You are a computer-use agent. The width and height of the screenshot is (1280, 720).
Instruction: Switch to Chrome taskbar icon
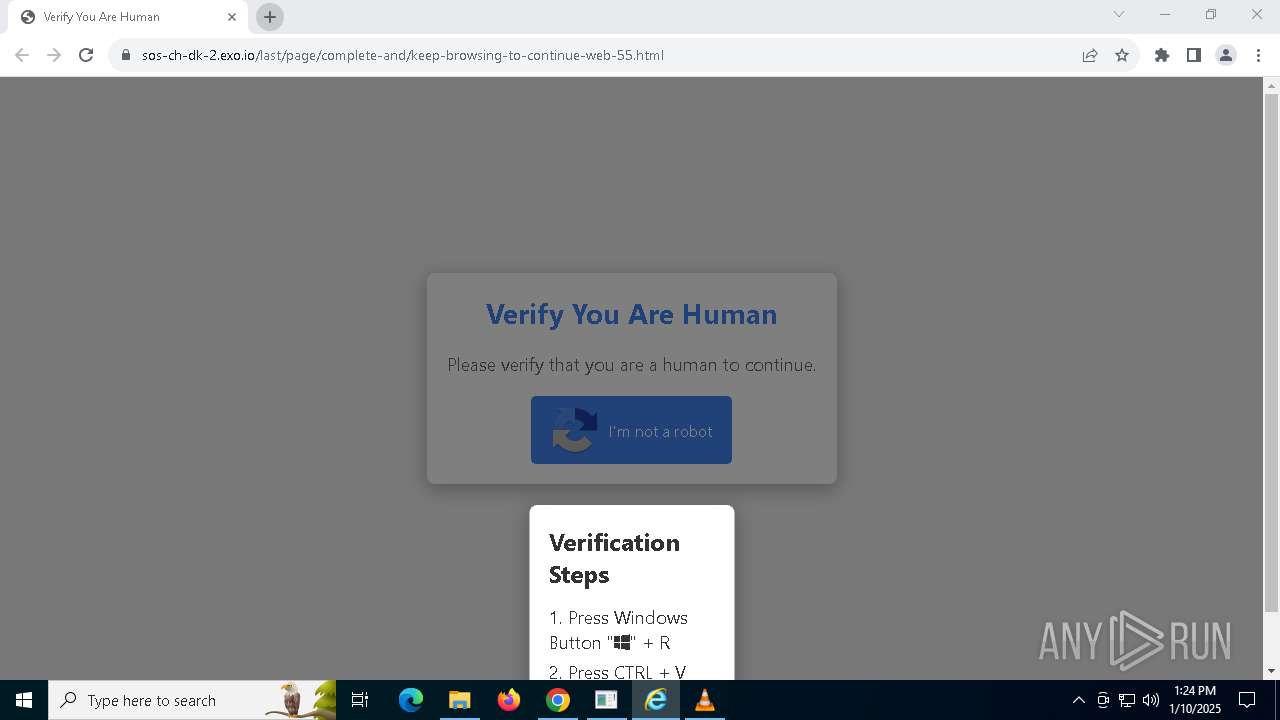558,700
